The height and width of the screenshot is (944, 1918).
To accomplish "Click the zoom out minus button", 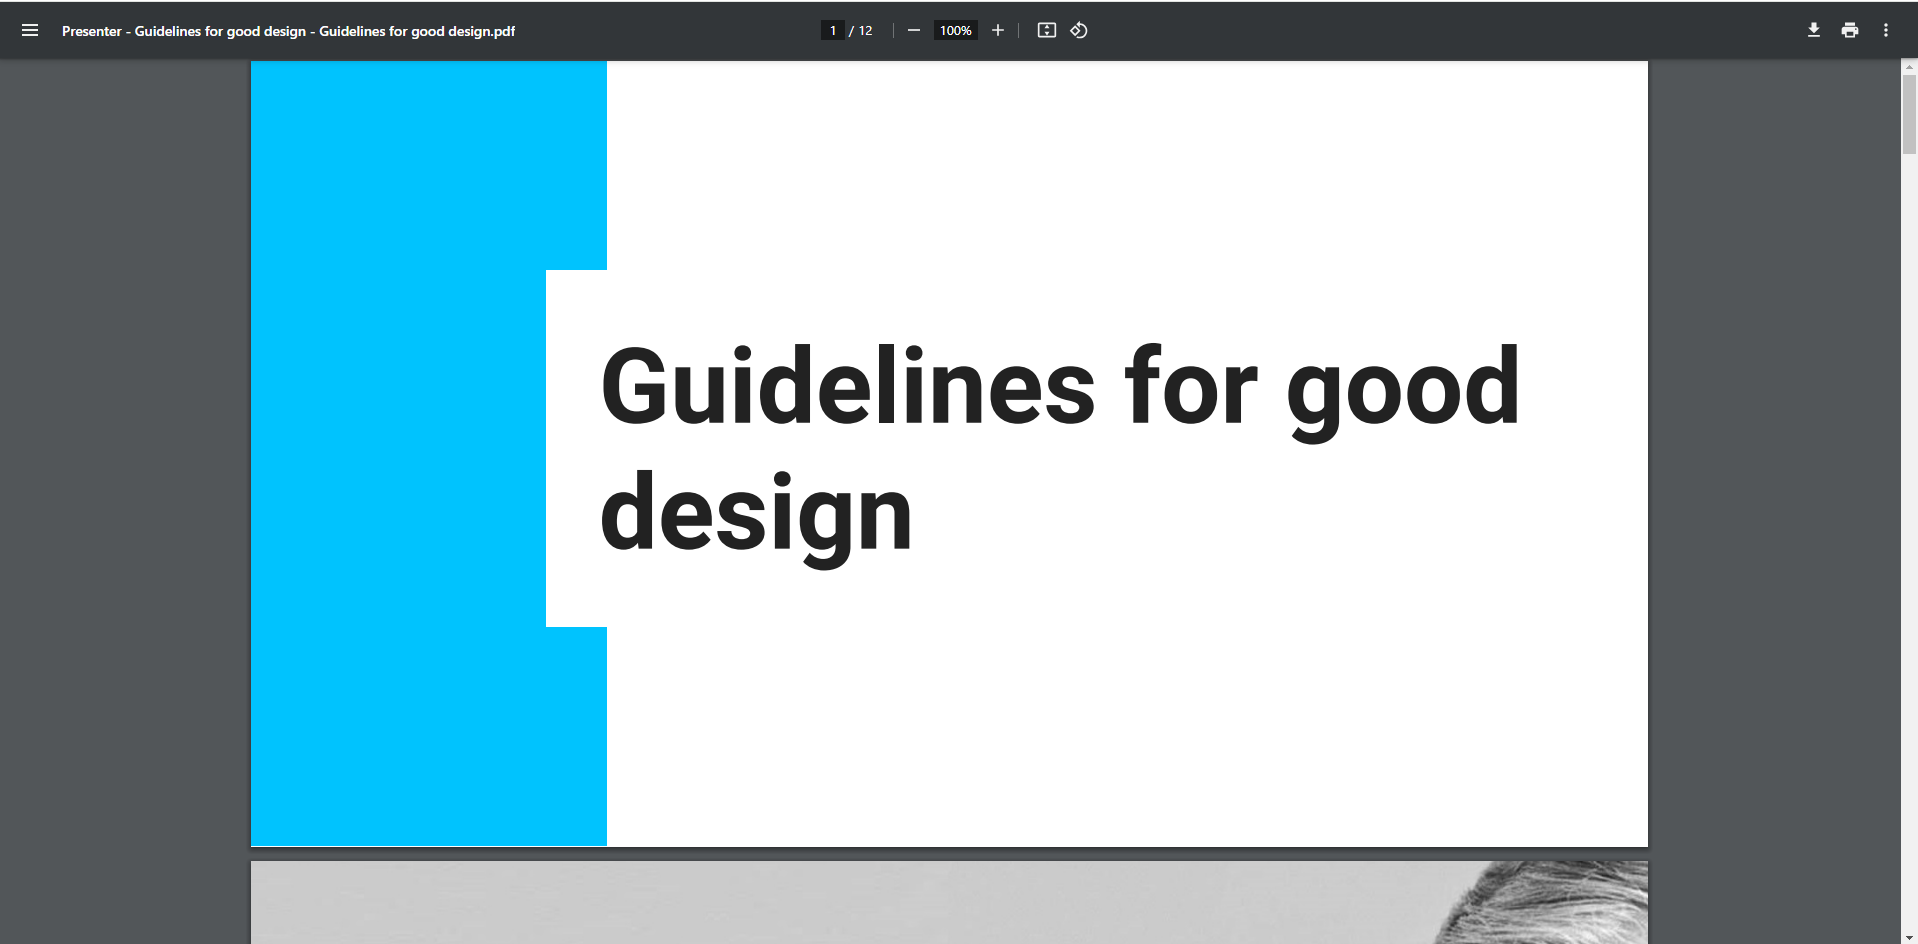I will (913, 30).
